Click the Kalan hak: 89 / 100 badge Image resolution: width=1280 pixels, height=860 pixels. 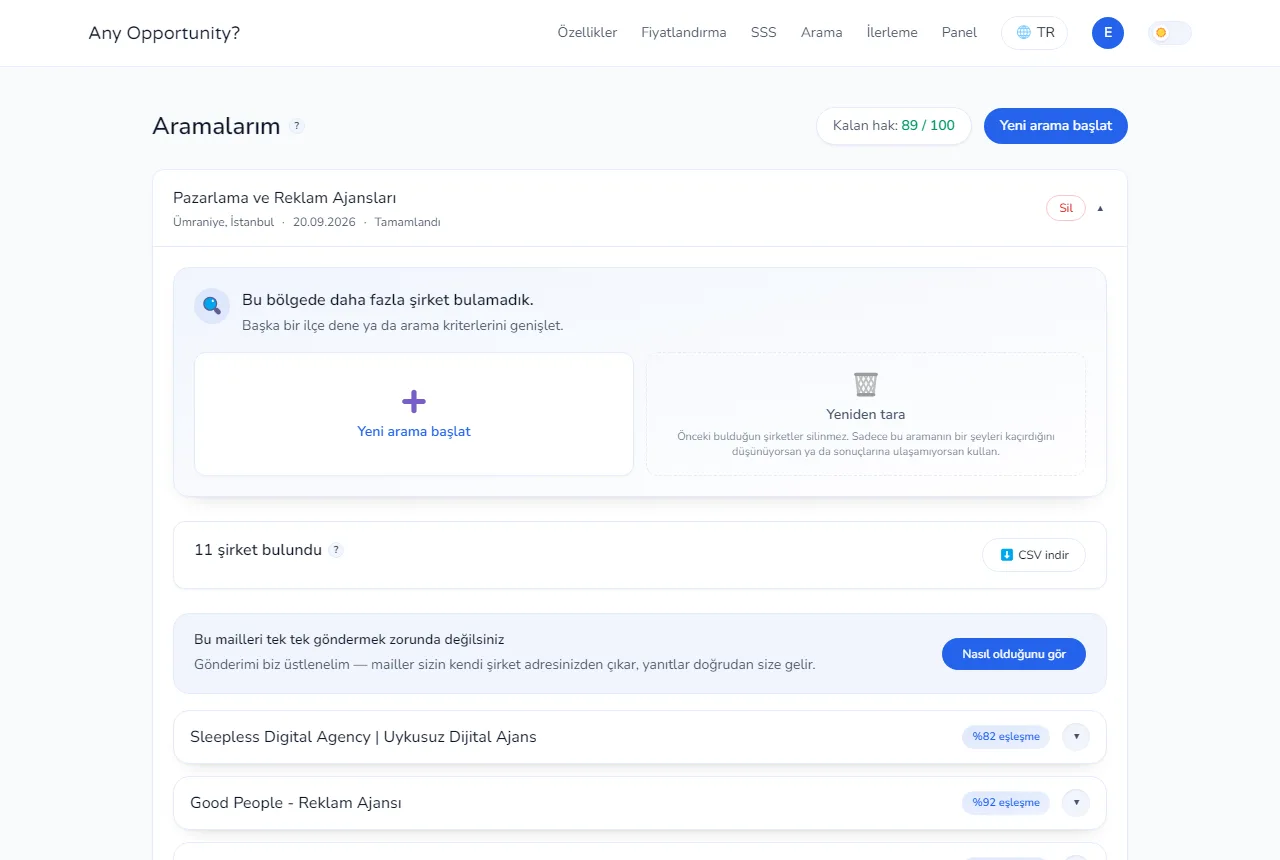tap(894, 126)
